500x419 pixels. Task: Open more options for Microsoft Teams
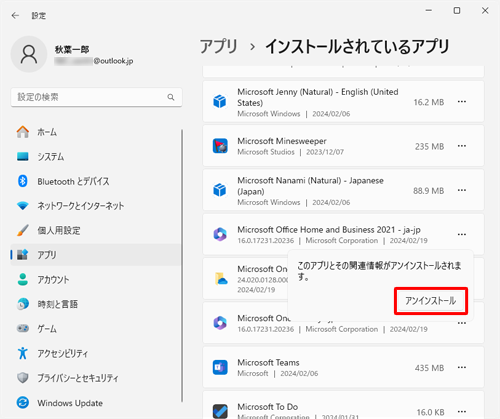click(462, 367)
